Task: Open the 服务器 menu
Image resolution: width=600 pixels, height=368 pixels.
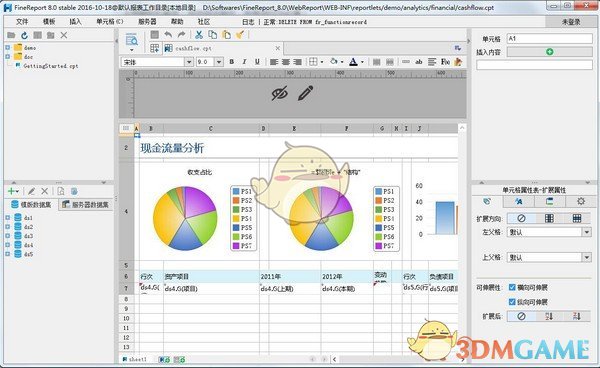Action: pyautogui.click(x=147, y=22)
